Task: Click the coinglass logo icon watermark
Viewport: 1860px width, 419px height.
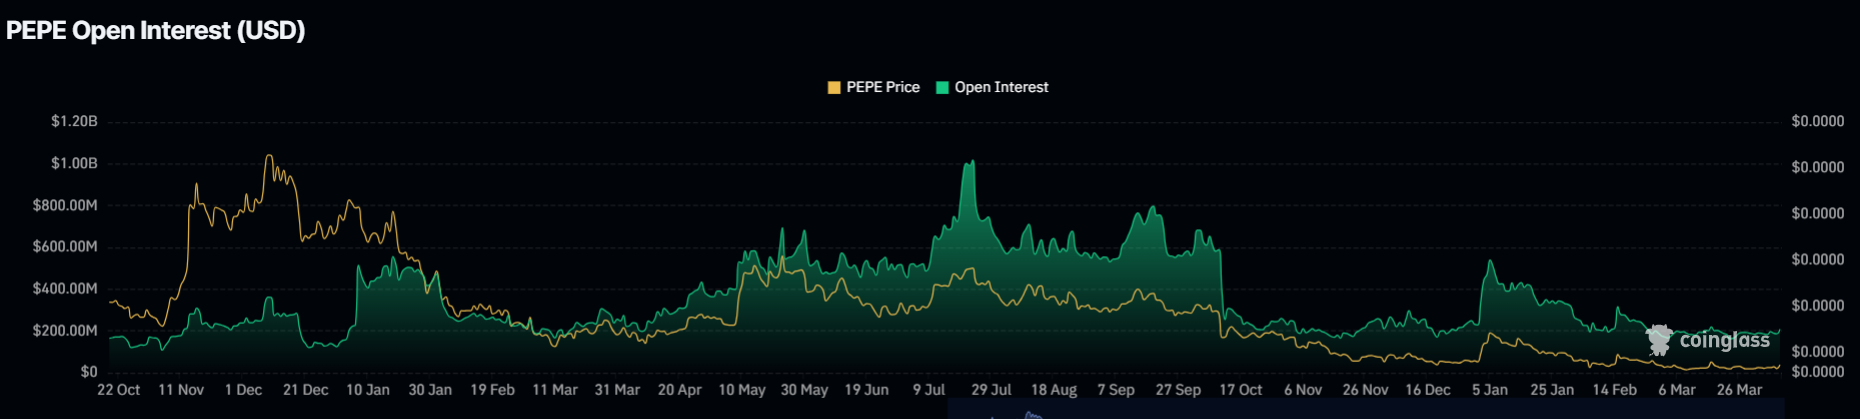Action: point(1659,340)
